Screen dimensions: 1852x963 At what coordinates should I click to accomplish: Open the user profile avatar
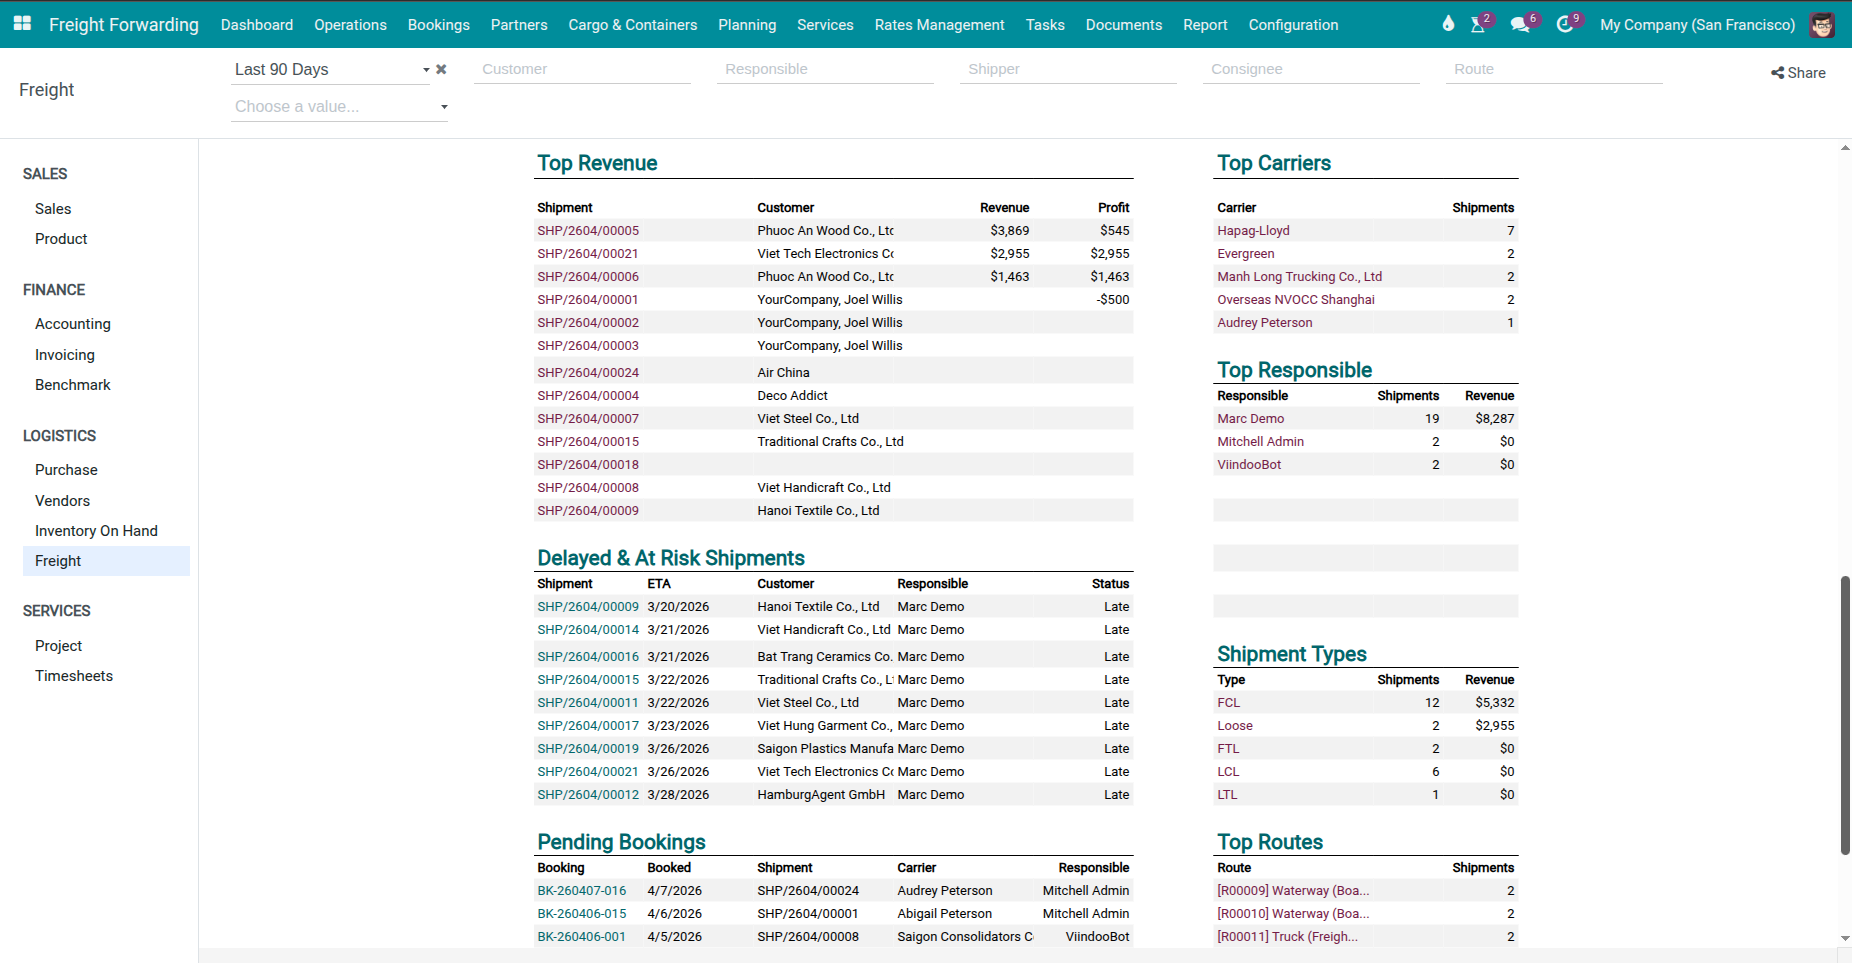1822,24
